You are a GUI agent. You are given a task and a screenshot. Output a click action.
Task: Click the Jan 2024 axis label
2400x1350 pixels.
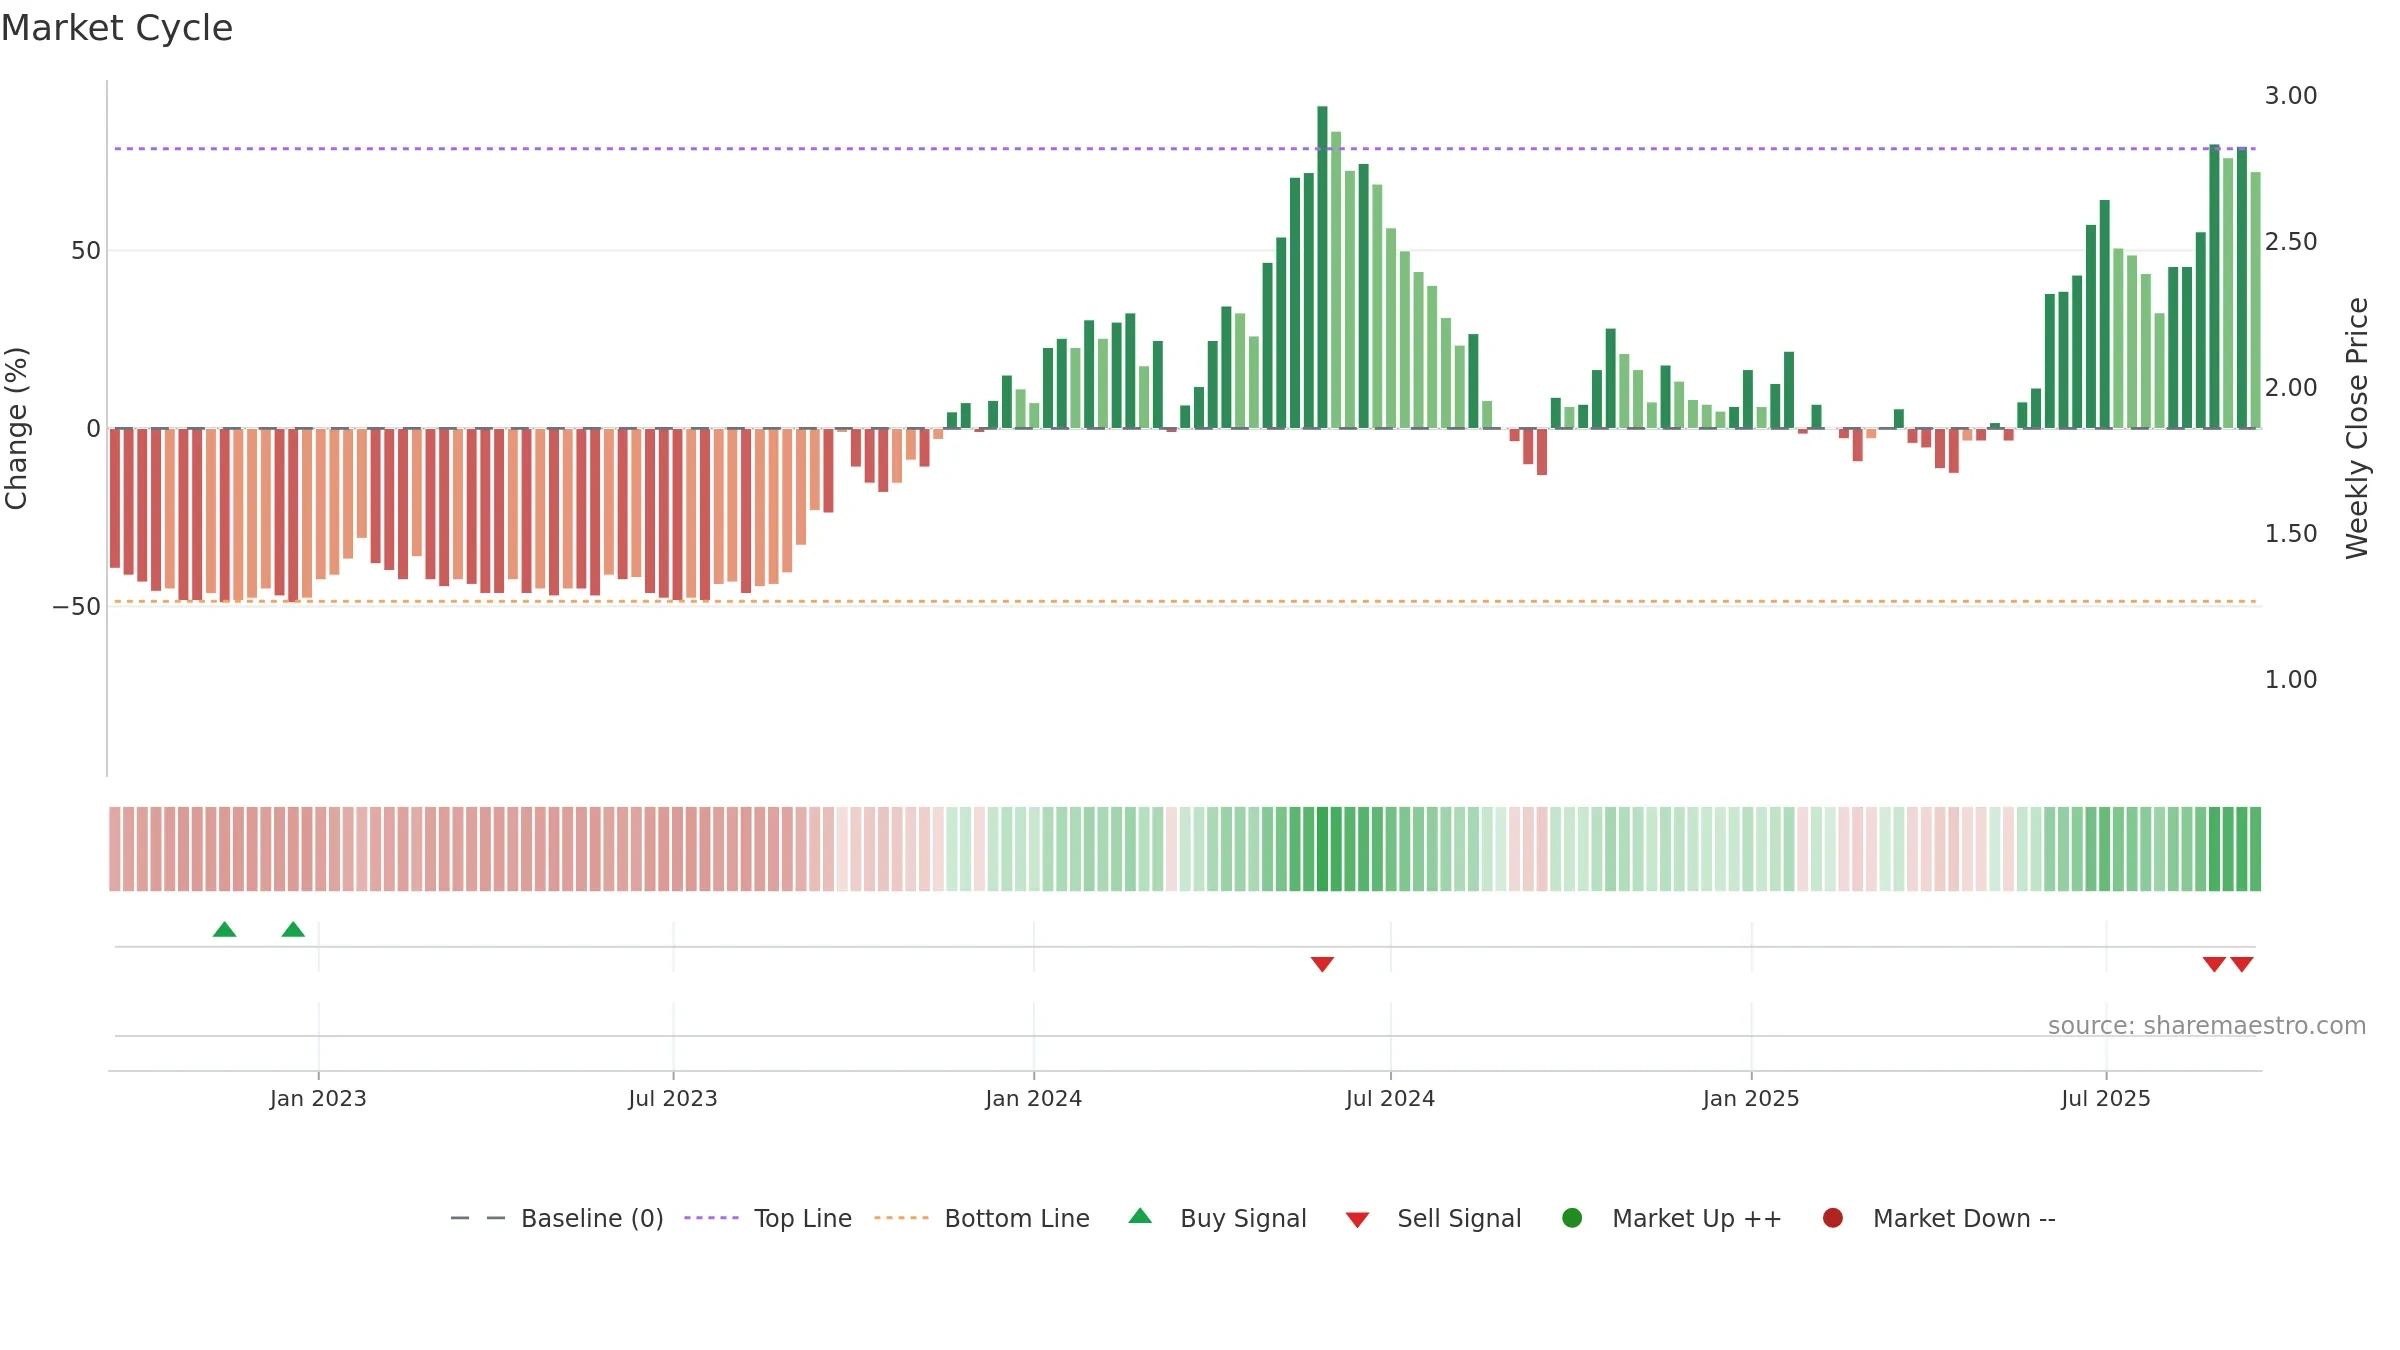click(1033, 1099)
